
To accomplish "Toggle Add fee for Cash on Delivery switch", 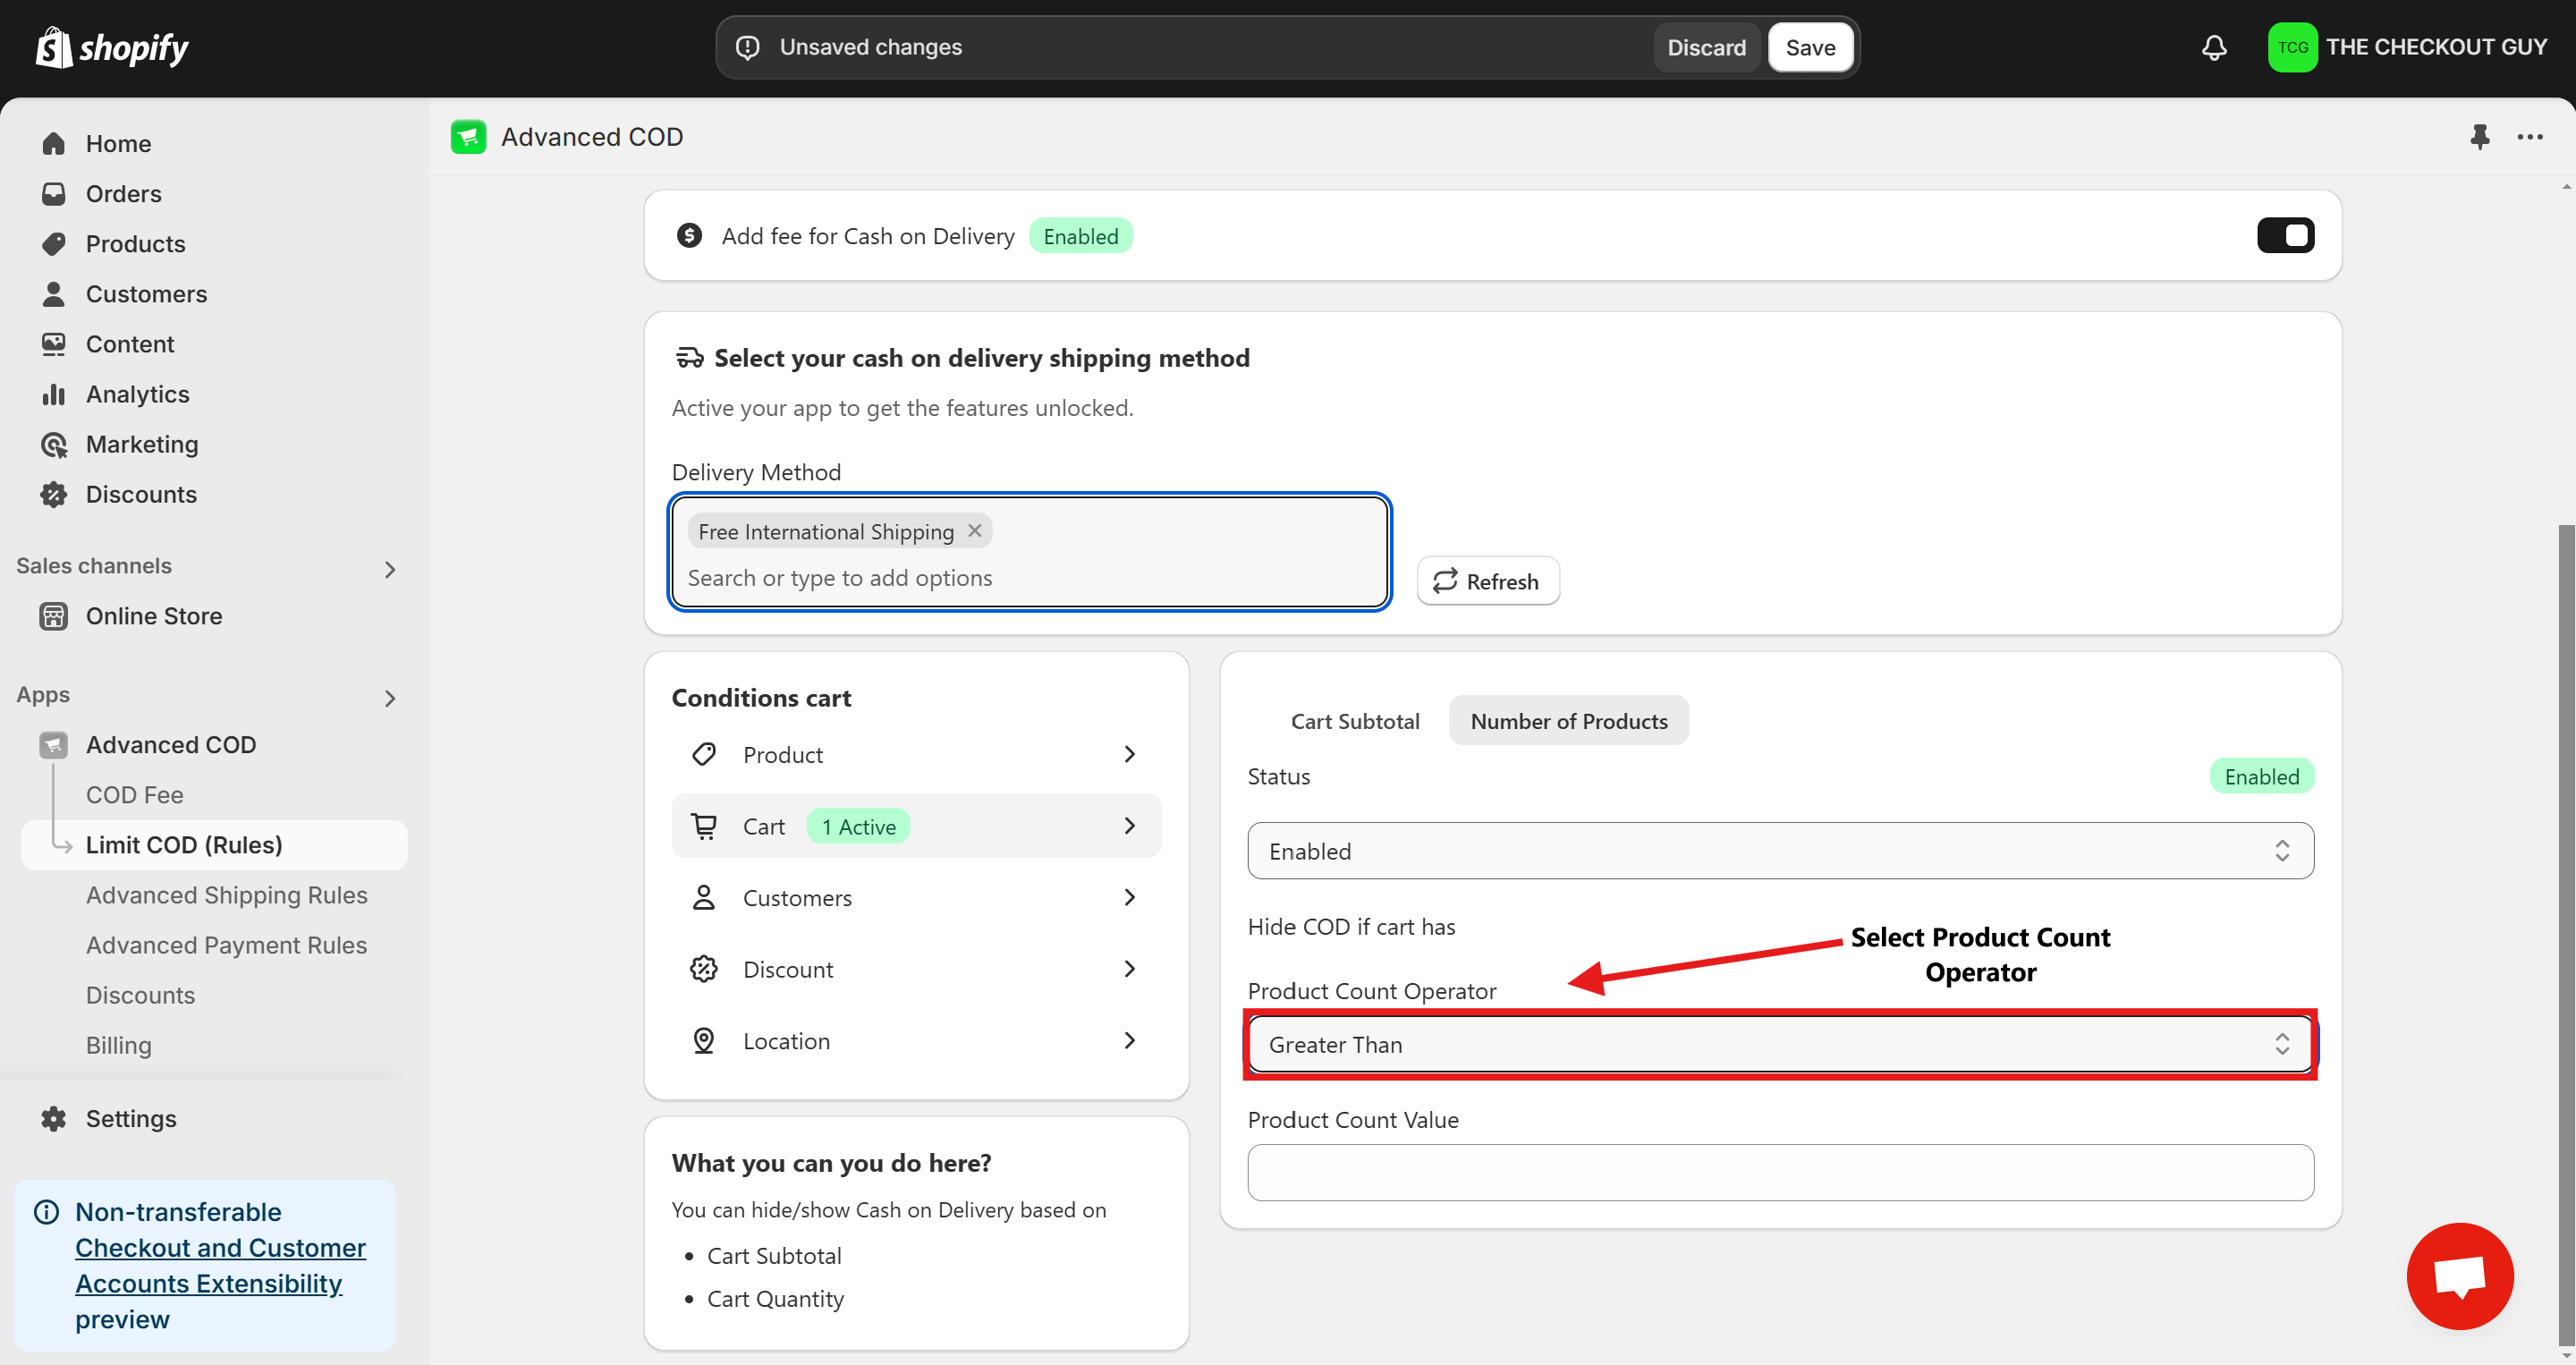I will 2285,236.
